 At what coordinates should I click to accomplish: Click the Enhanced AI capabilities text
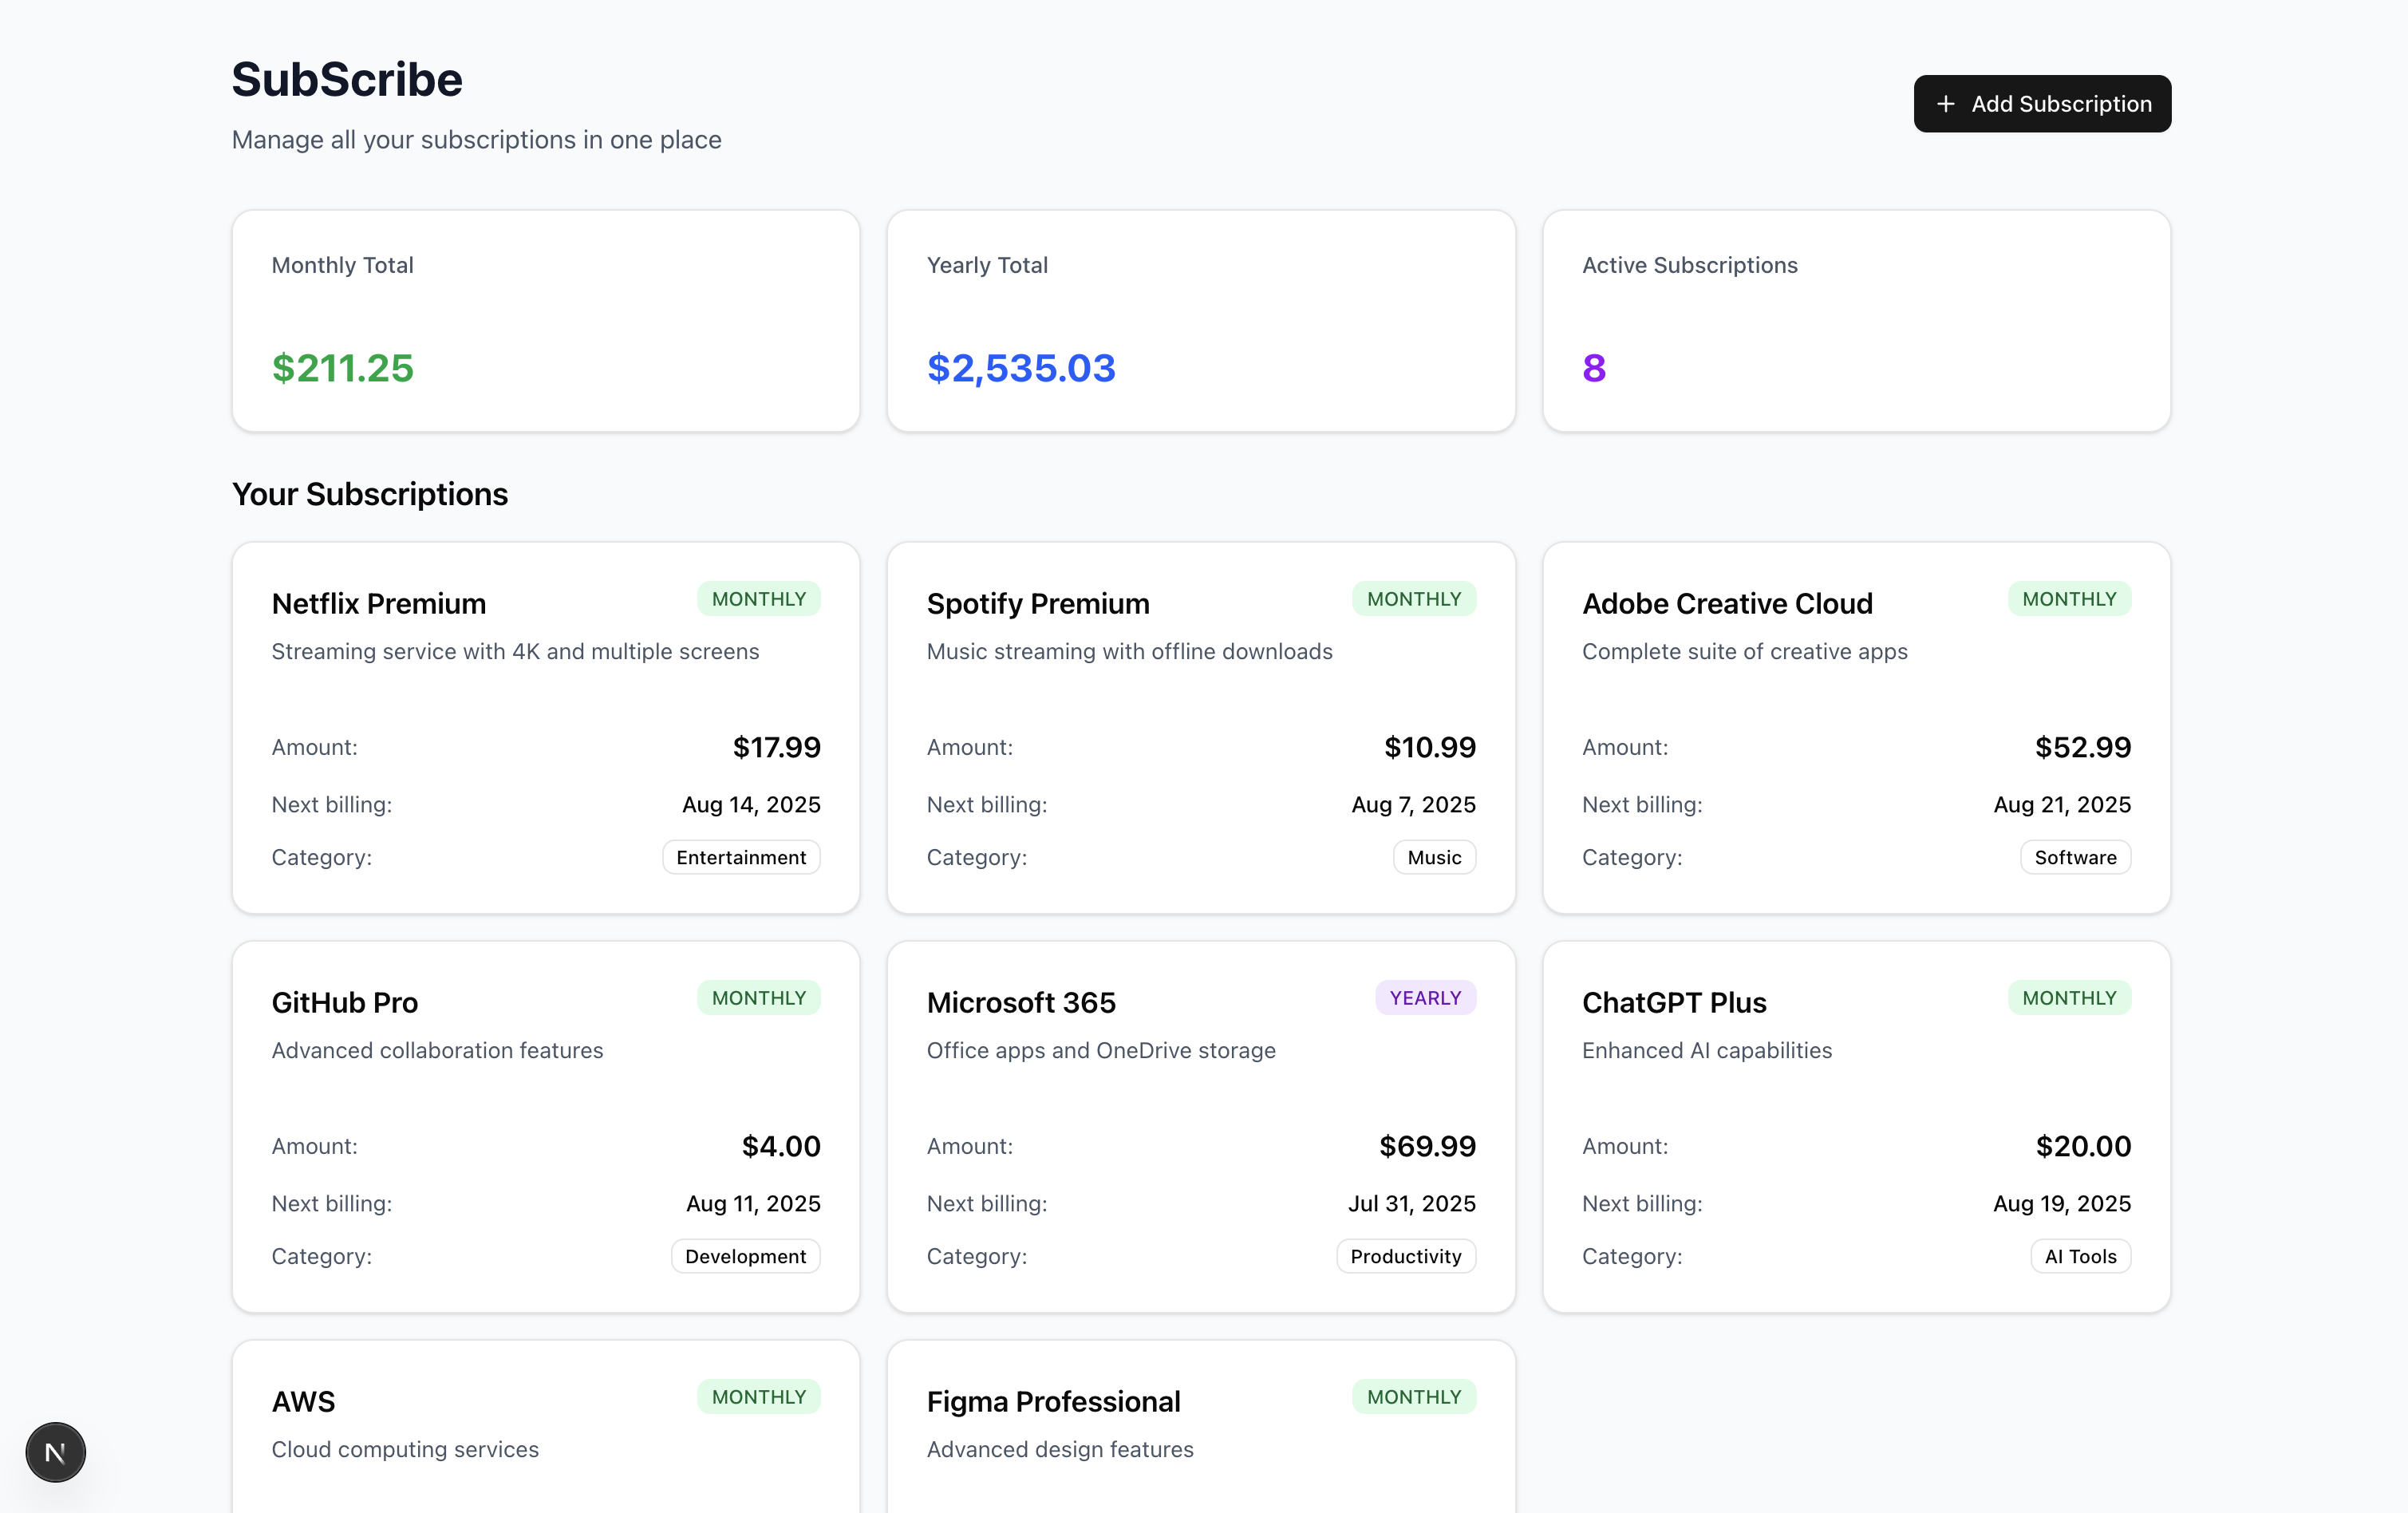point(1706,1051)
